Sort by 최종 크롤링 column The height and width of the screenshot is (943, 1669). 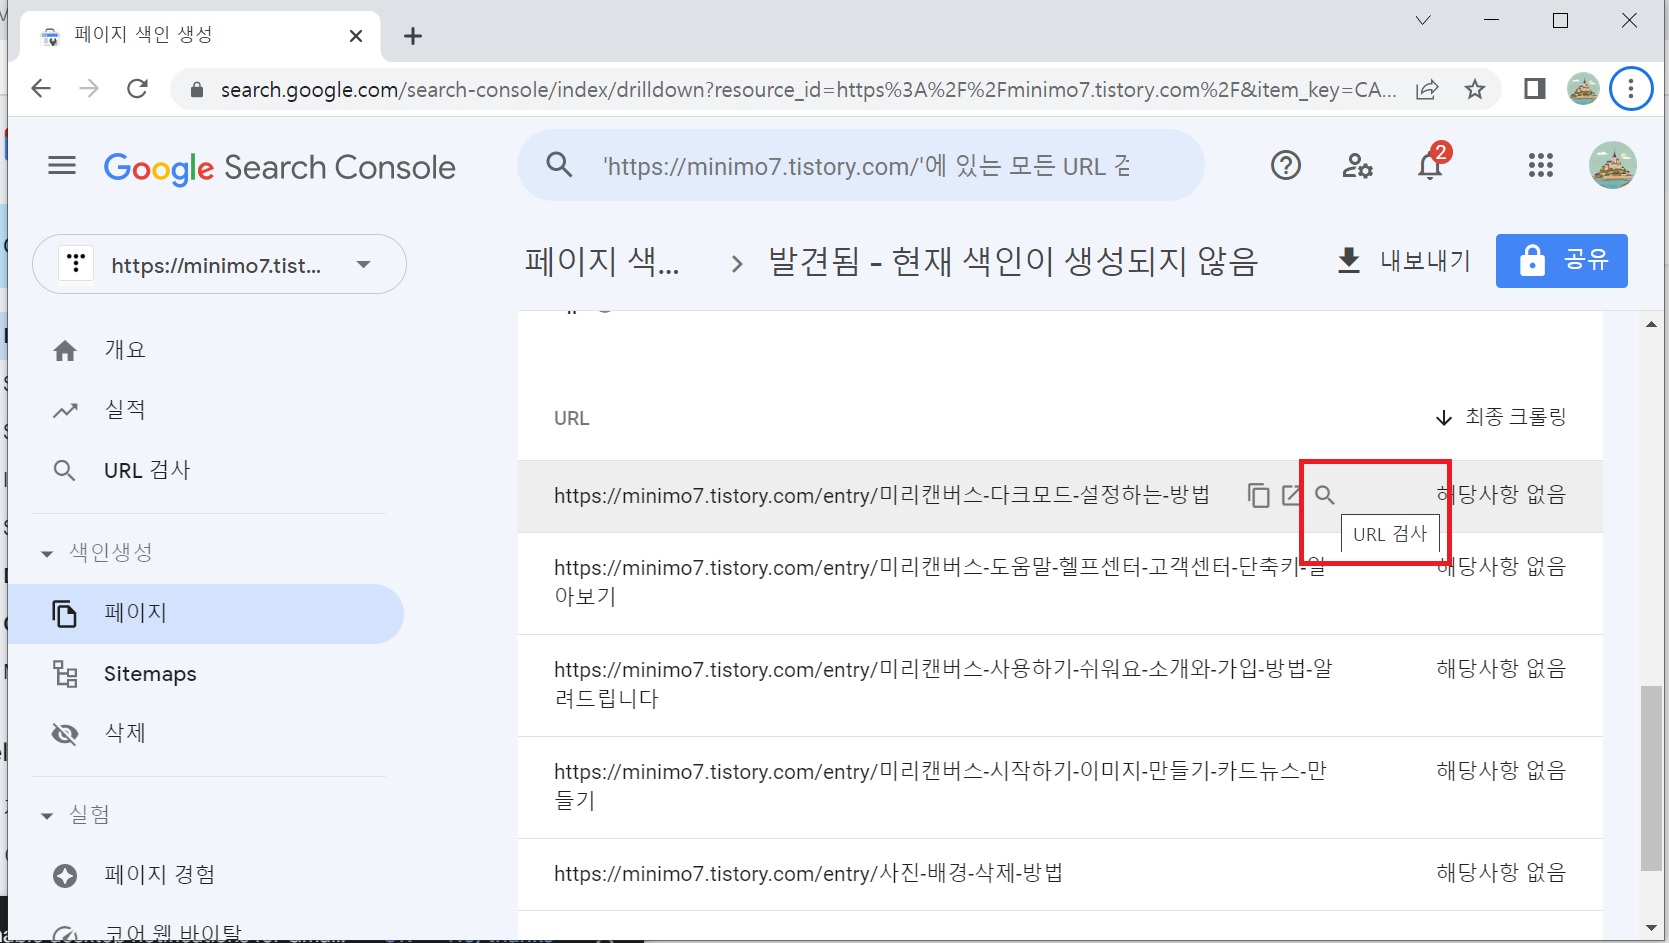pos(1501,417)
